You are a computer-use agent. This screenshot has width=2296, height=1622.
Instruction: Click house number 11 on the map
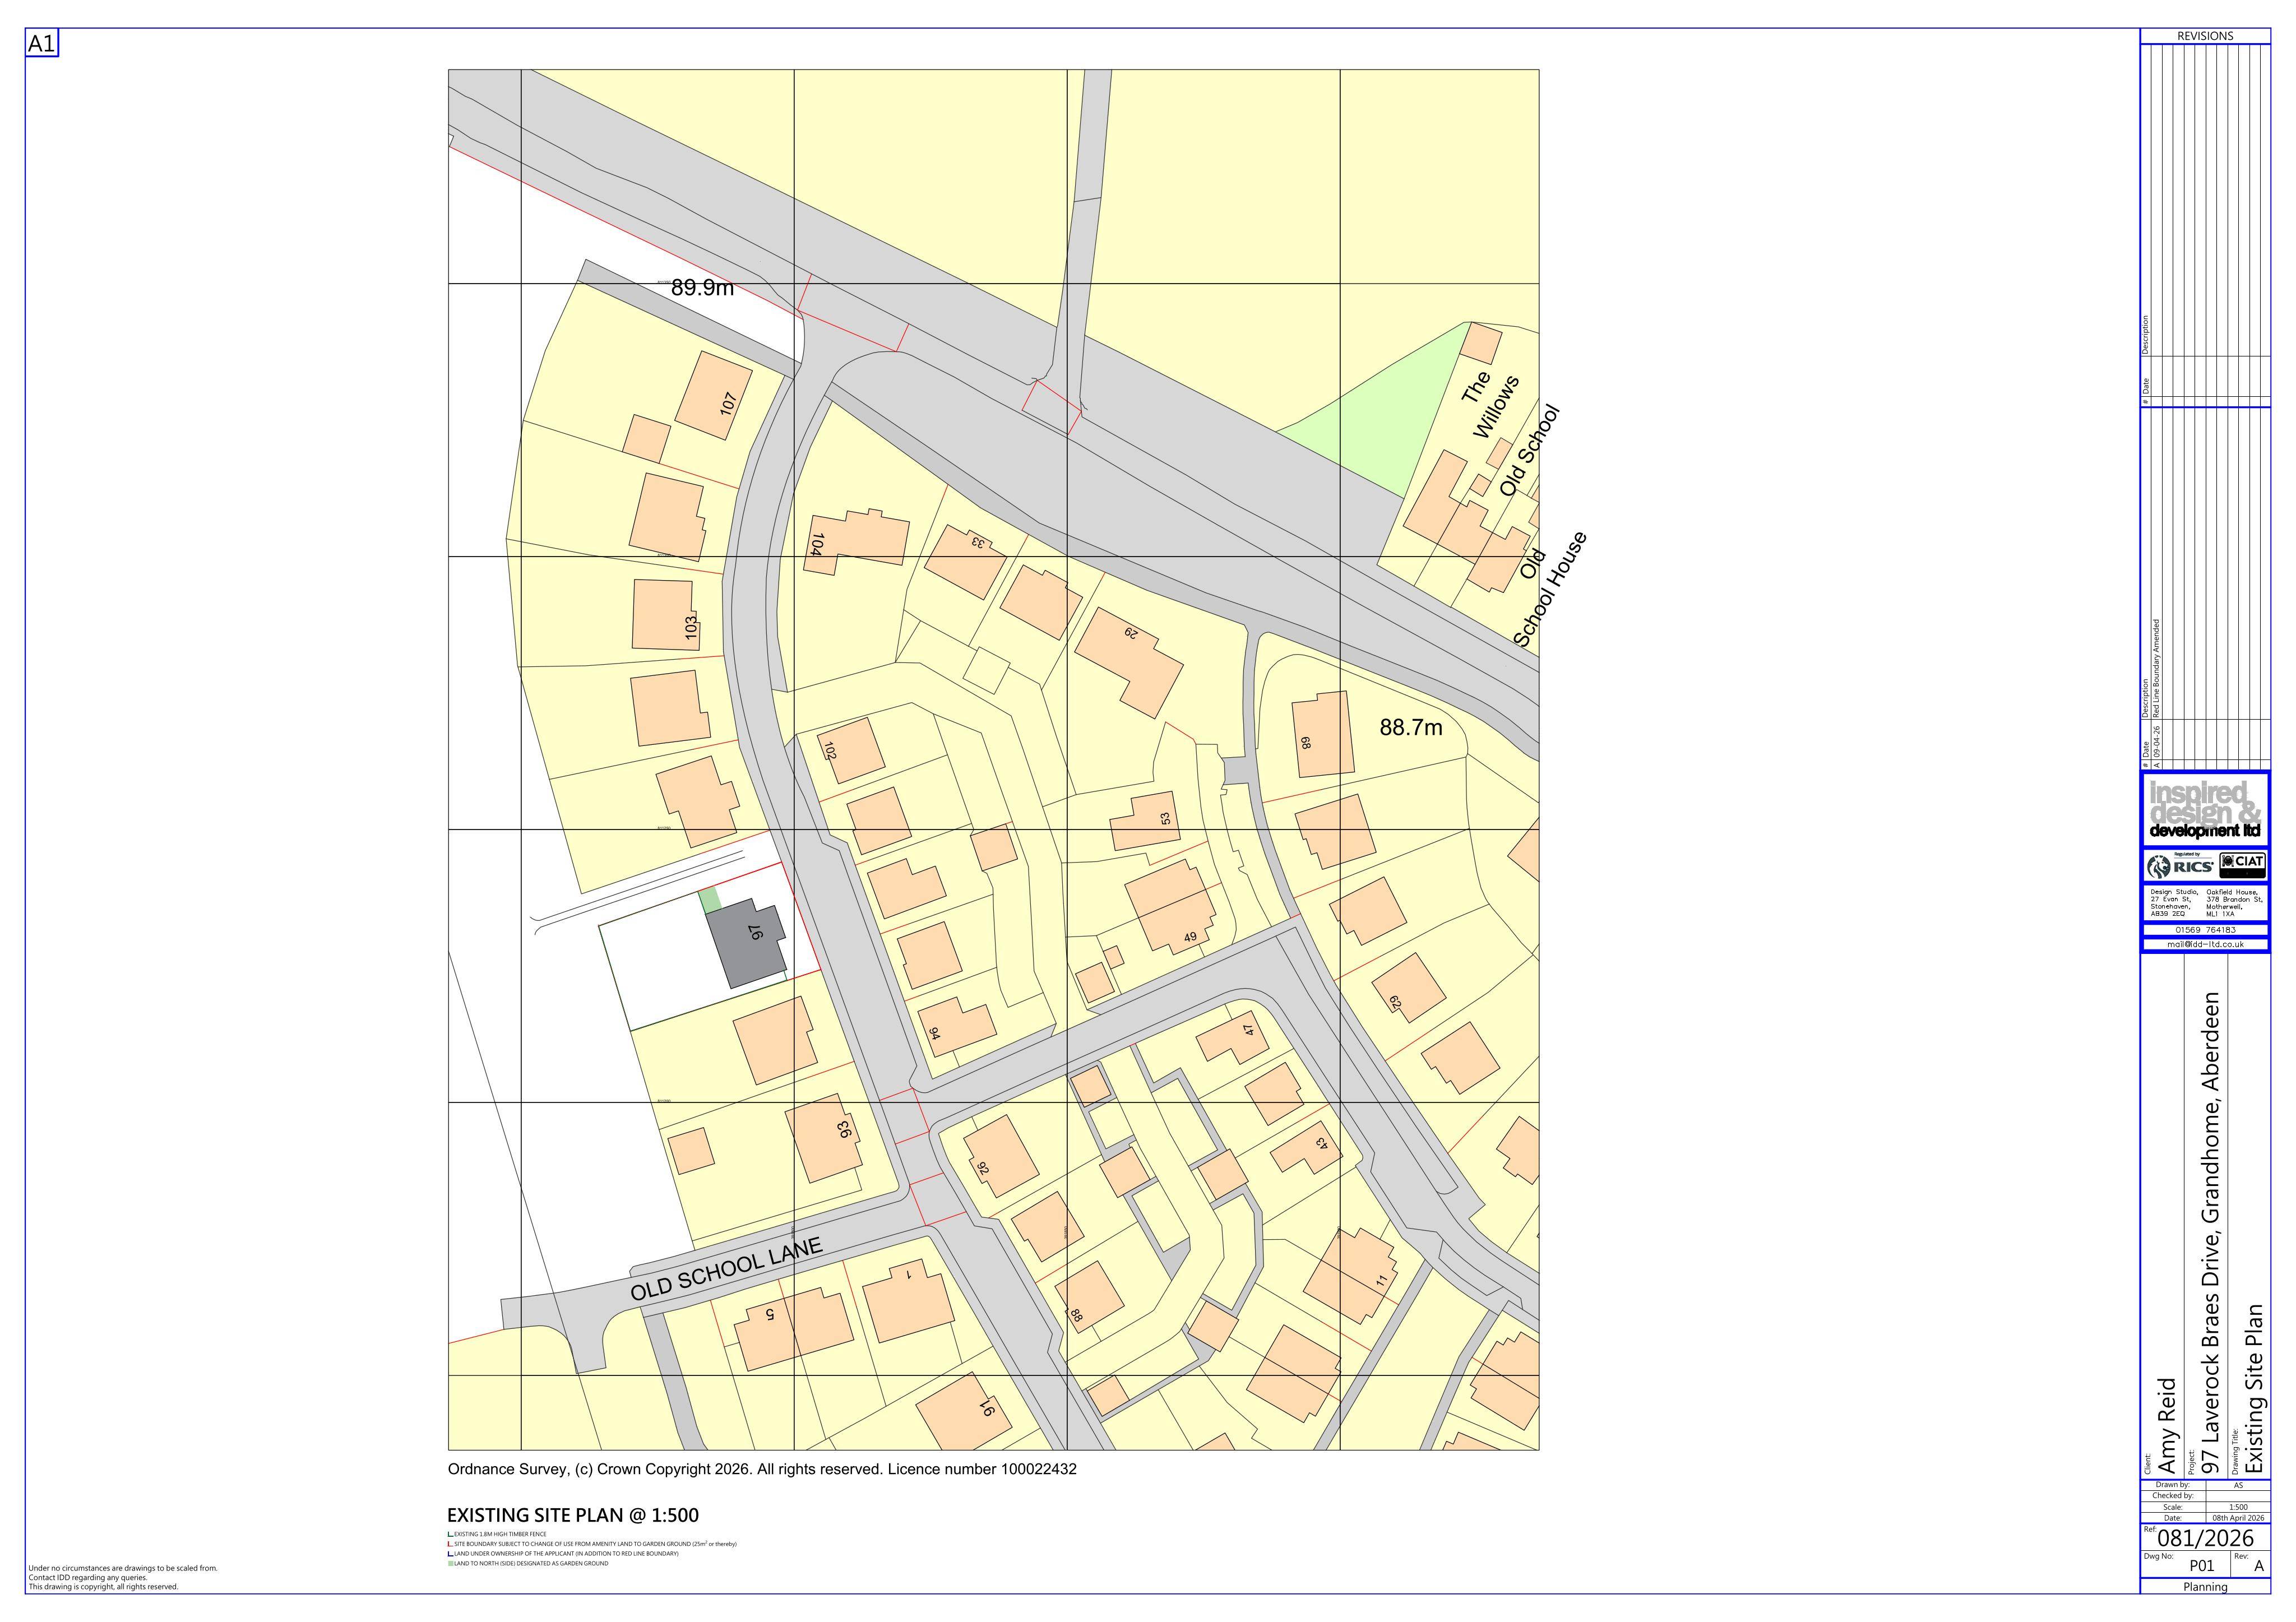click(1382, 1281)
